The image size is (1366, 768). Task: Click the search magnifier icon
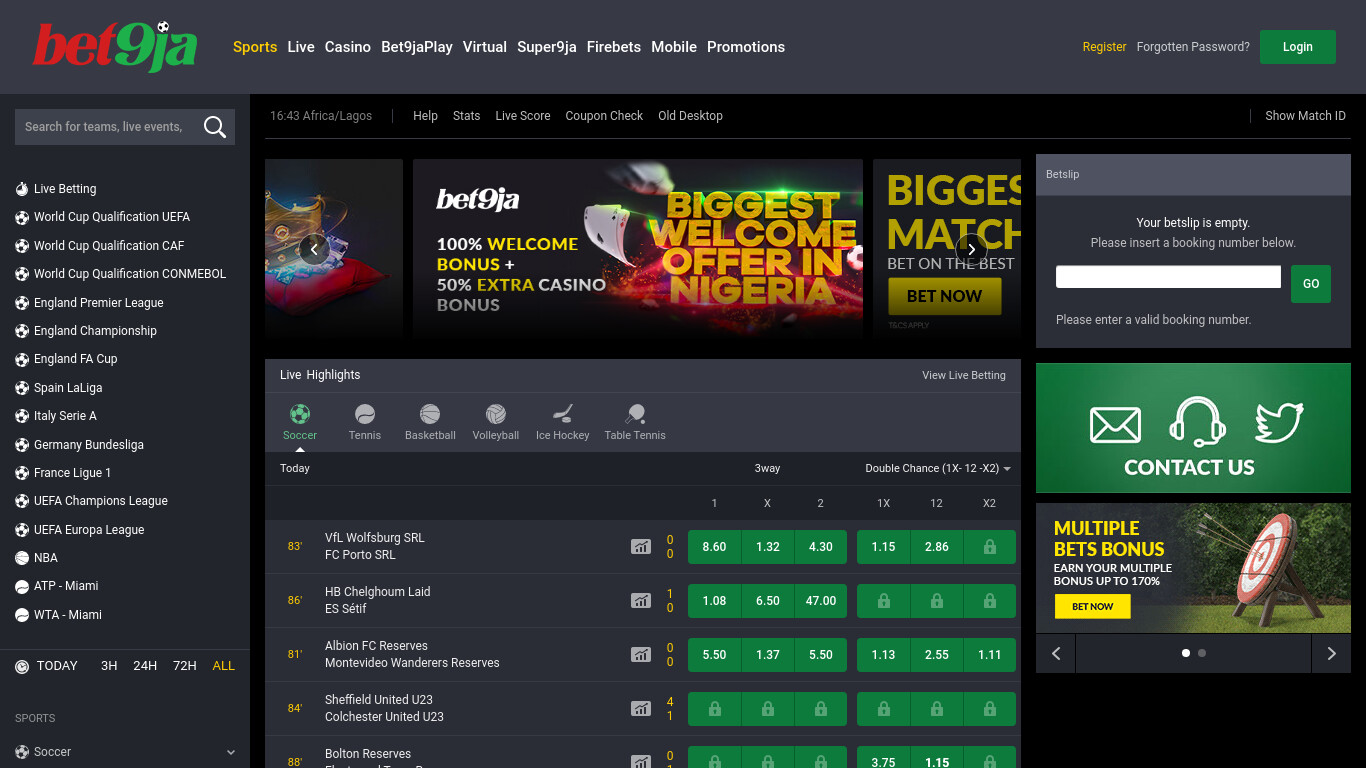(x=214, y=127)
